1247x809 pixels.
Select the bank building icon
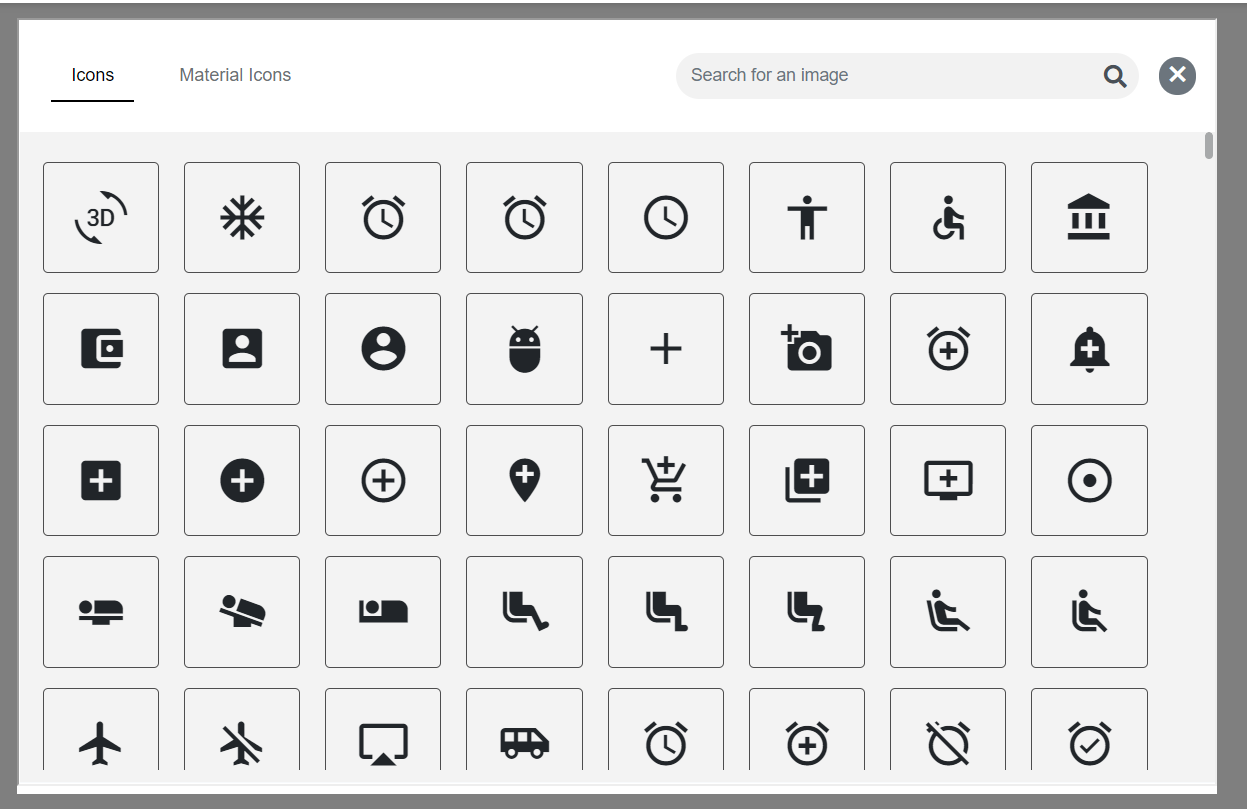click(x=1089, y=217)
